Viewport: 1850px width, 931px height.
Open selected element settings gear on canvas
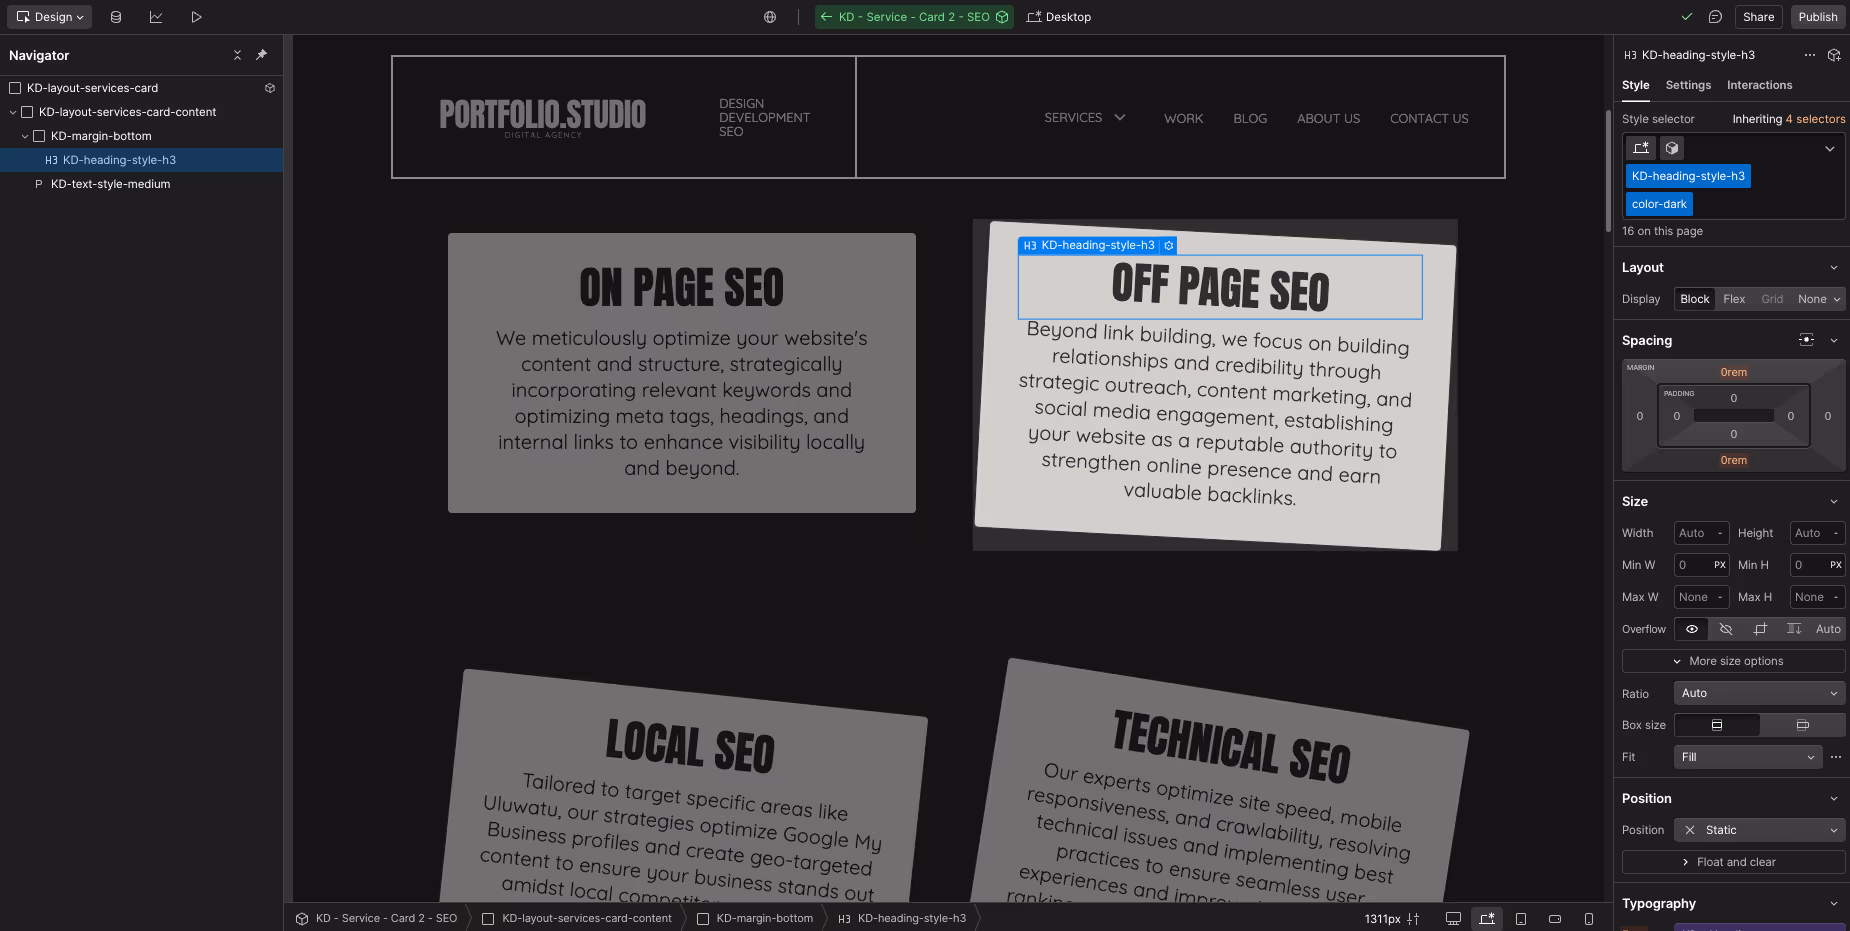tap(1168, 245)
